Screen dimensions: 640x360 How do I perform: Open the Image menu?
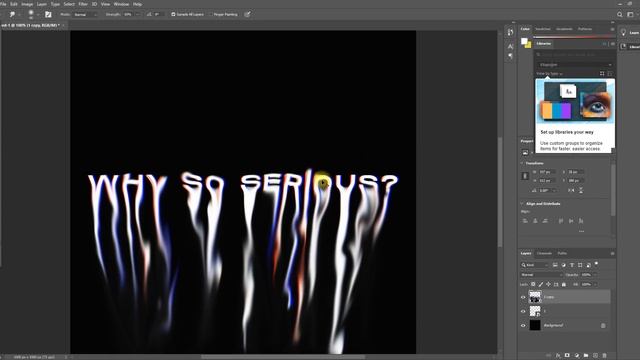pyautogui.click(x=27, y=4)
